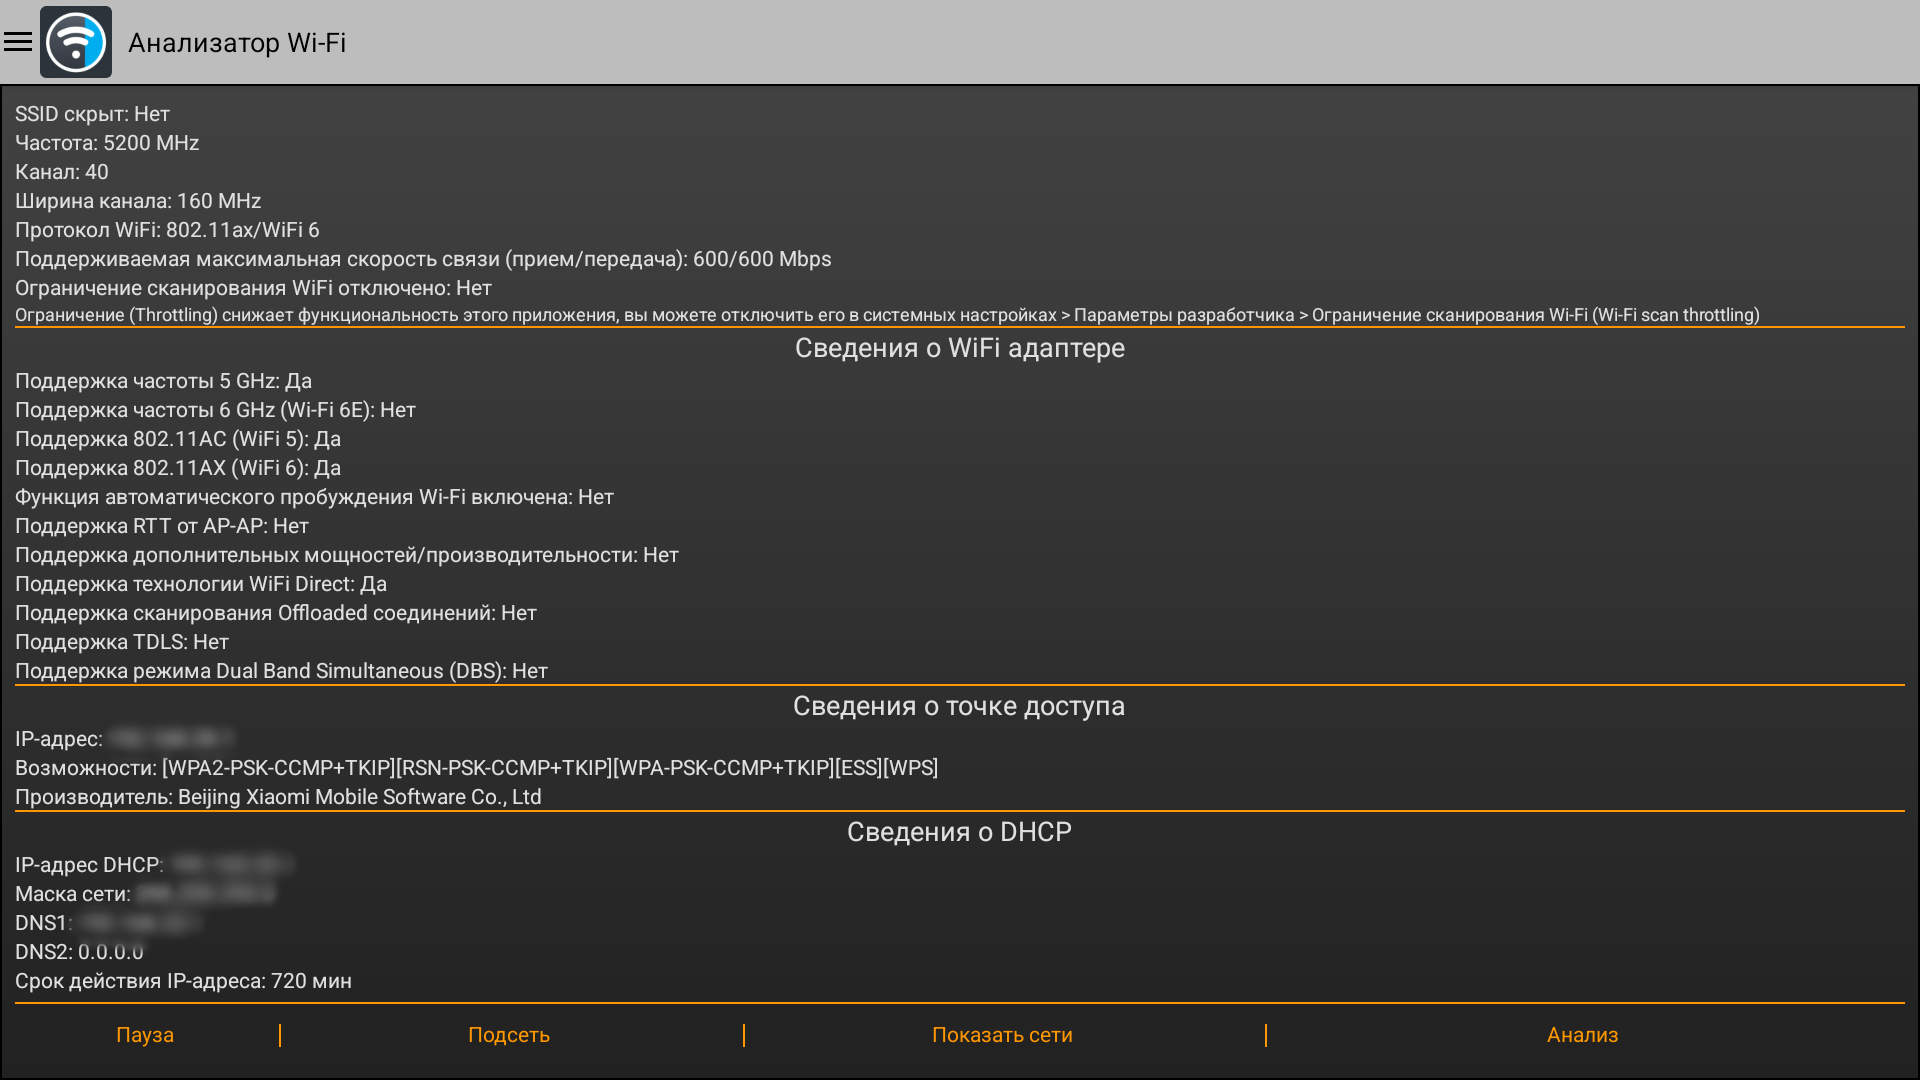1920x1080 pixels.
Task: Open the Подсеть tab
Action: pos(509,1035)
